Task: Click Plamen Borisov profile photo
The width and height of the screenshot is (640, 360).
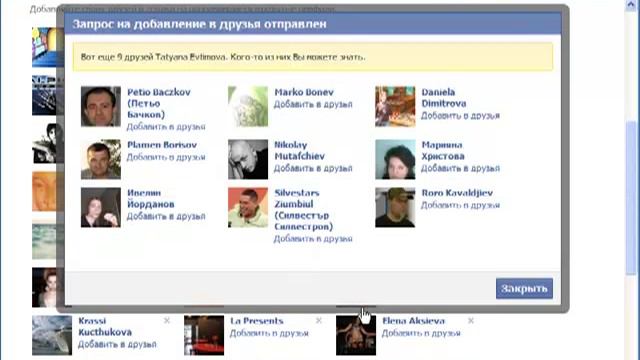Action: click(x=101, y=159)
